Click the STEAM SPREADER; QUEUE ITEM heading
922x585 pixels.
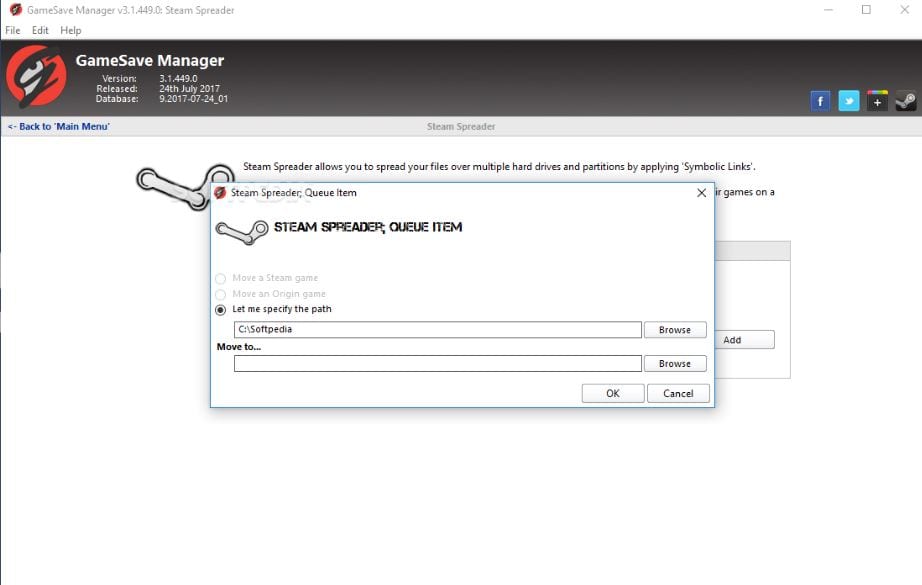(368, 227)
